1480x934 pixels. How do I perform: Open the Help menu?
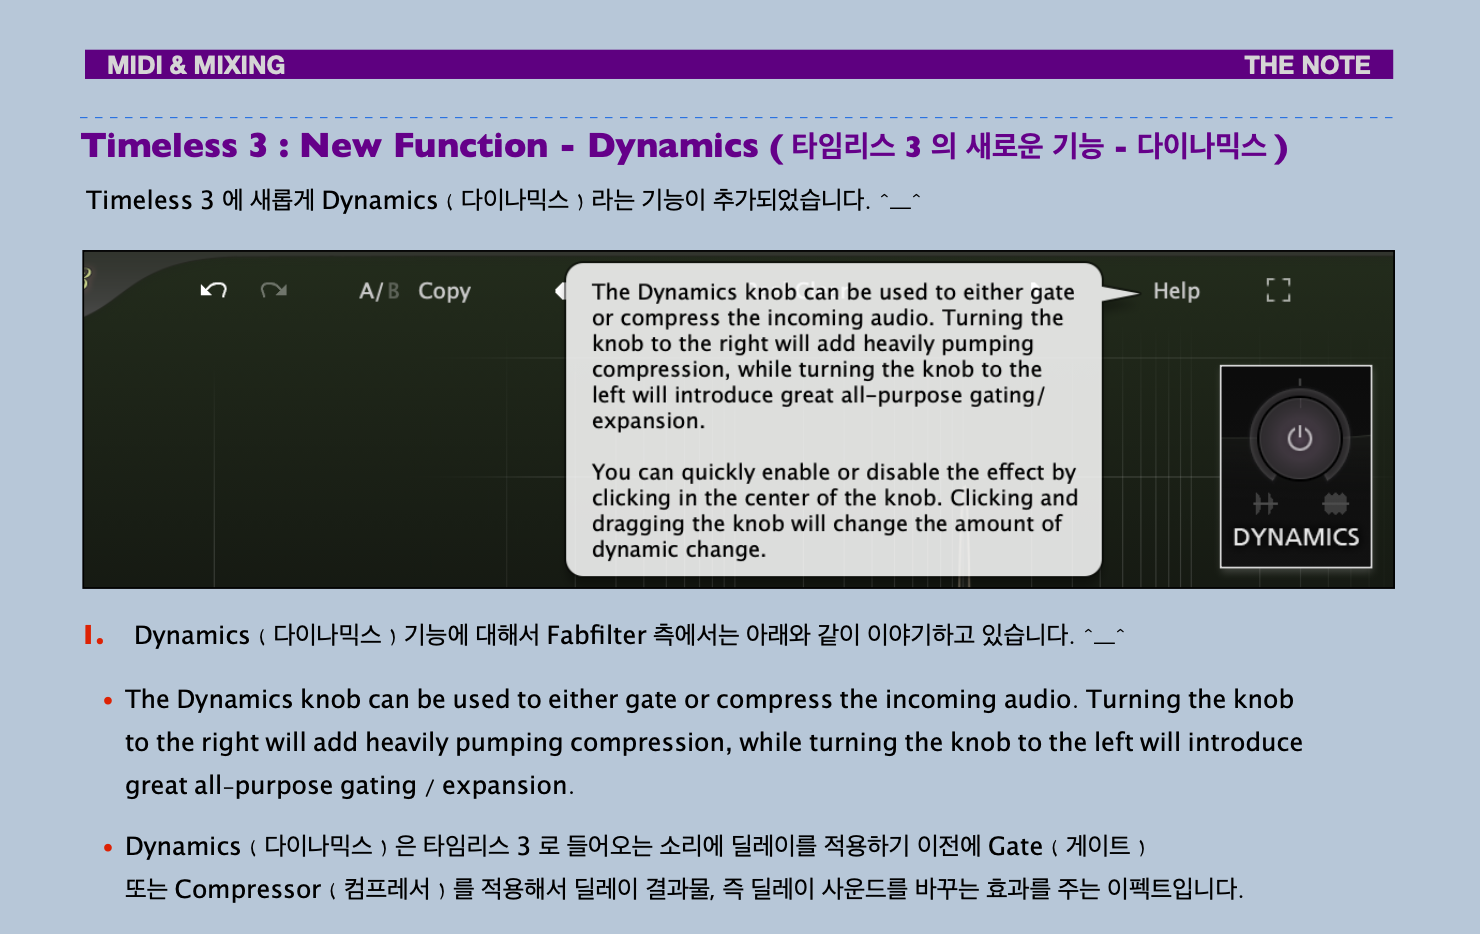[1176, 291]
